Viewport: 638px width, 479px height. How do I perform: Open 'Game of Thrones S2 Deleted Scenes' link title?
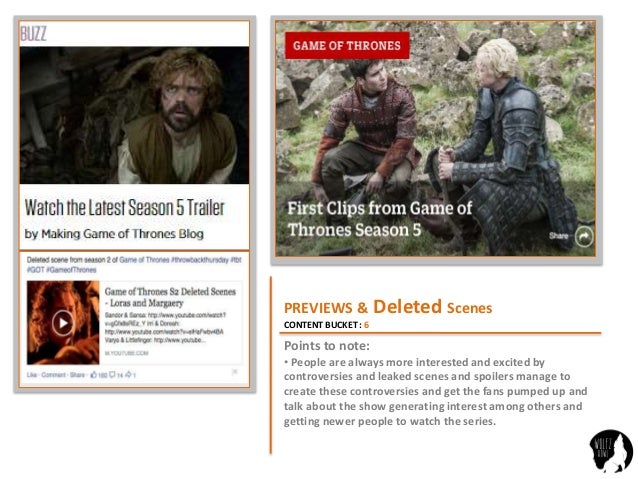click(x=170, y=297)
